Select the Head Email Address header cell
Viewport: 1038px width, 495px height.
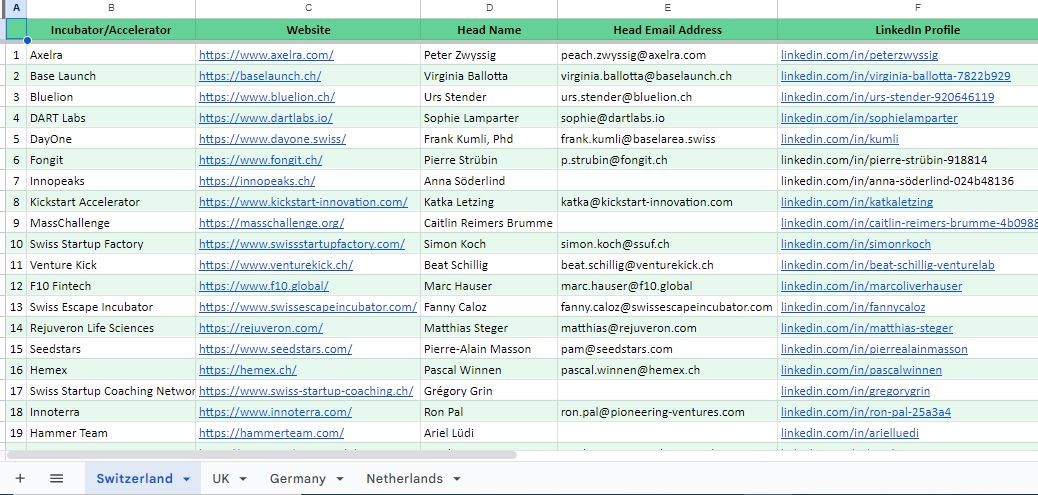[667, 30]
